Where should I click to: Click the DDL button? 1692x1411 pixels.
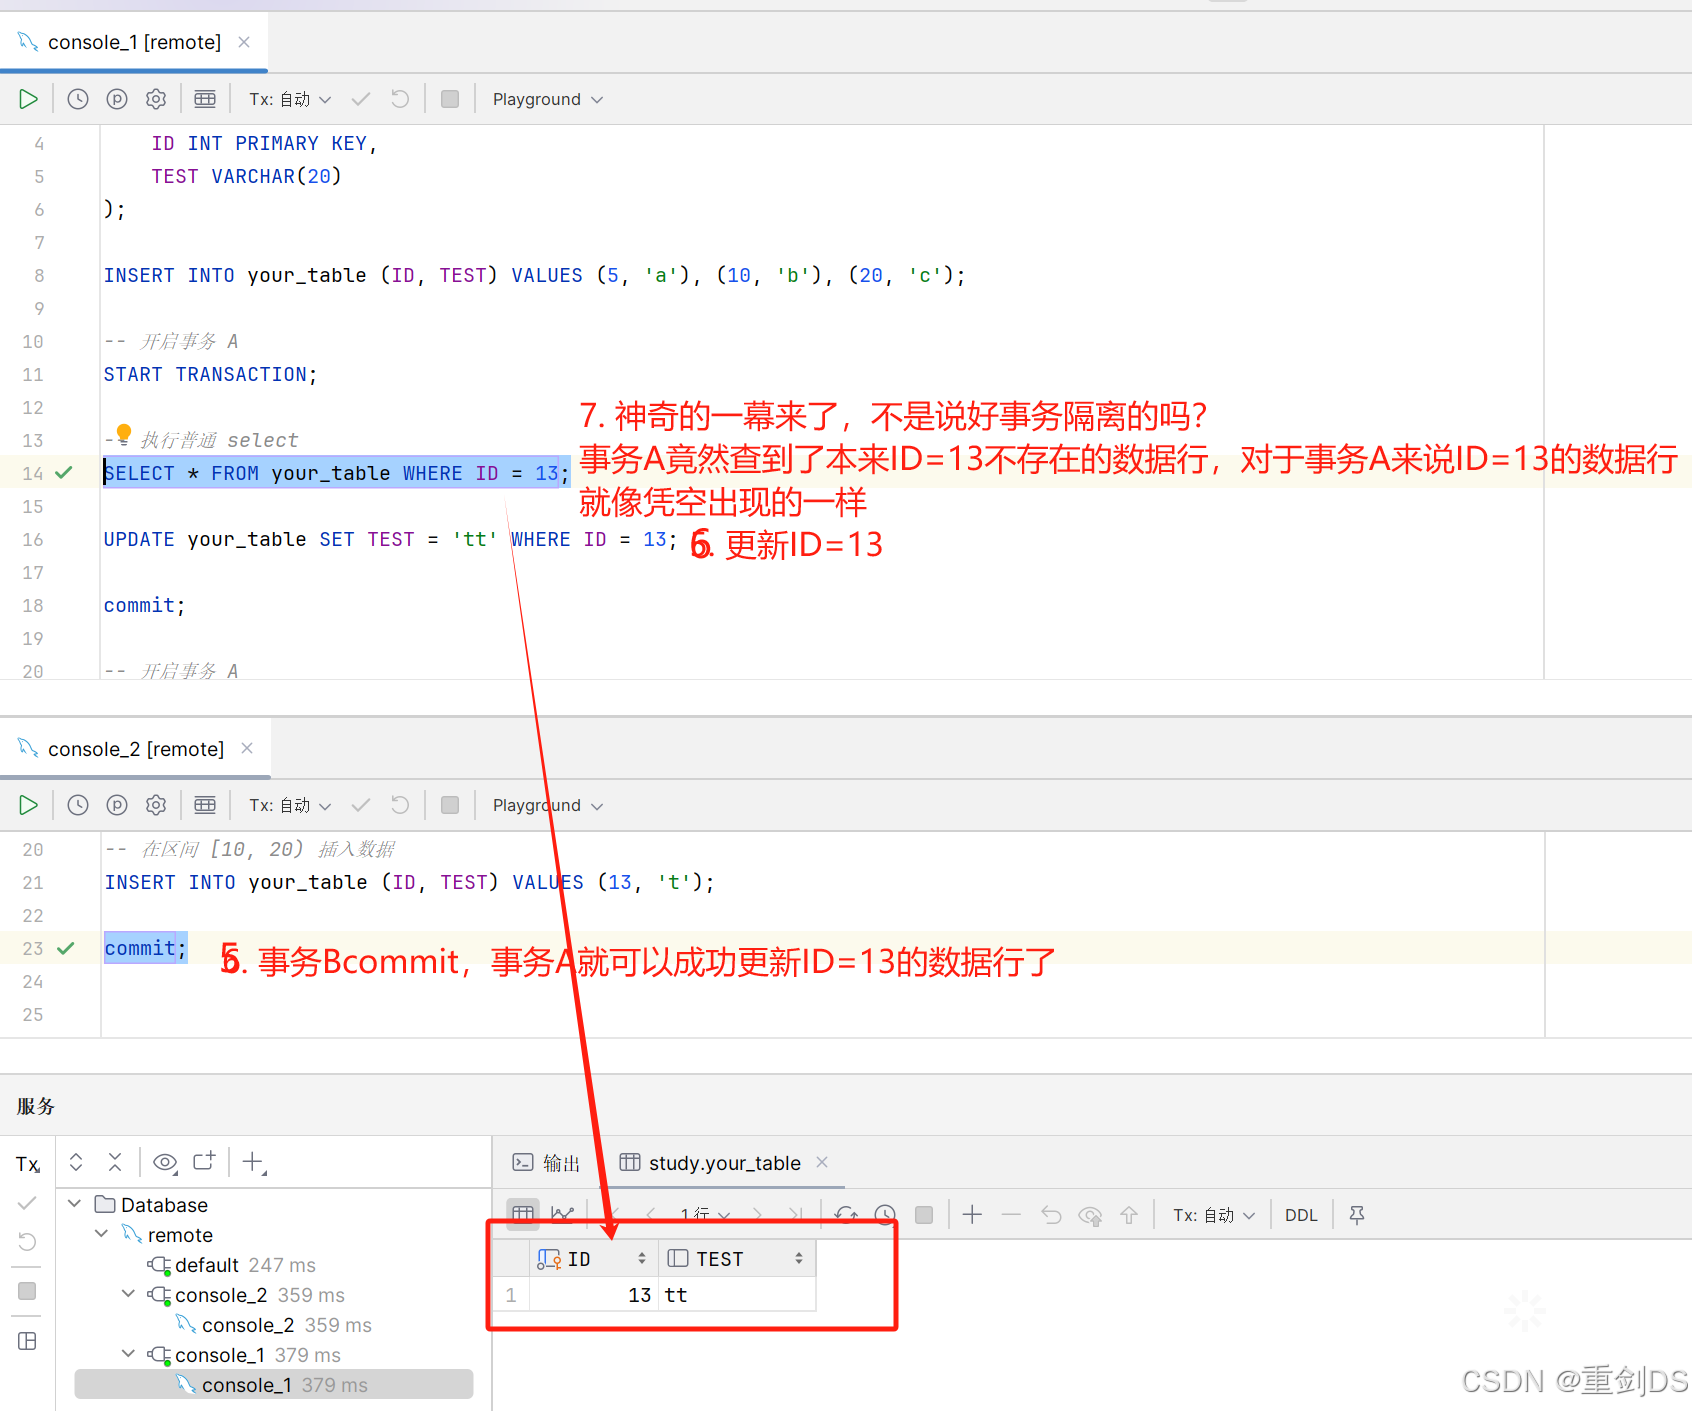1301,1215
